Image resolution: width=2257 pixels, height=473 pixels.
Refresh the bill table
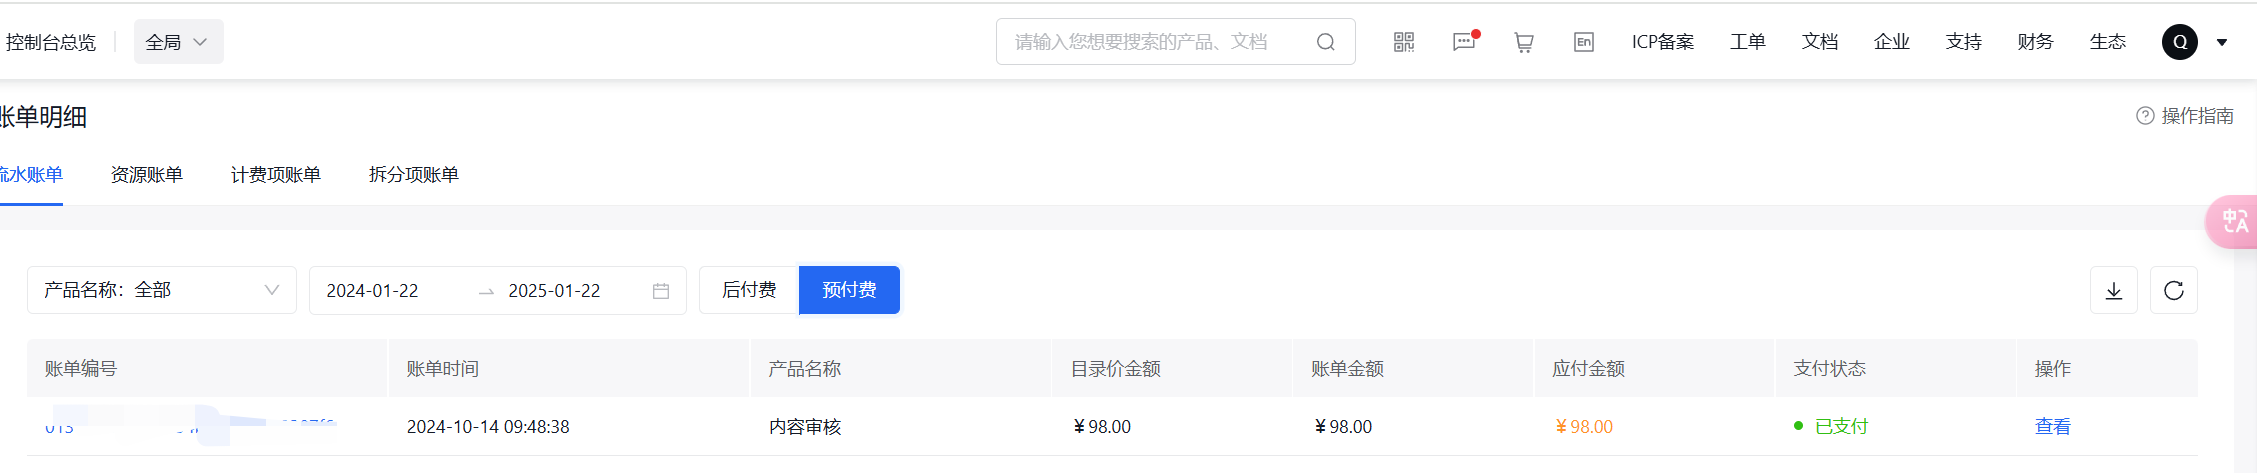(2174, 290)
